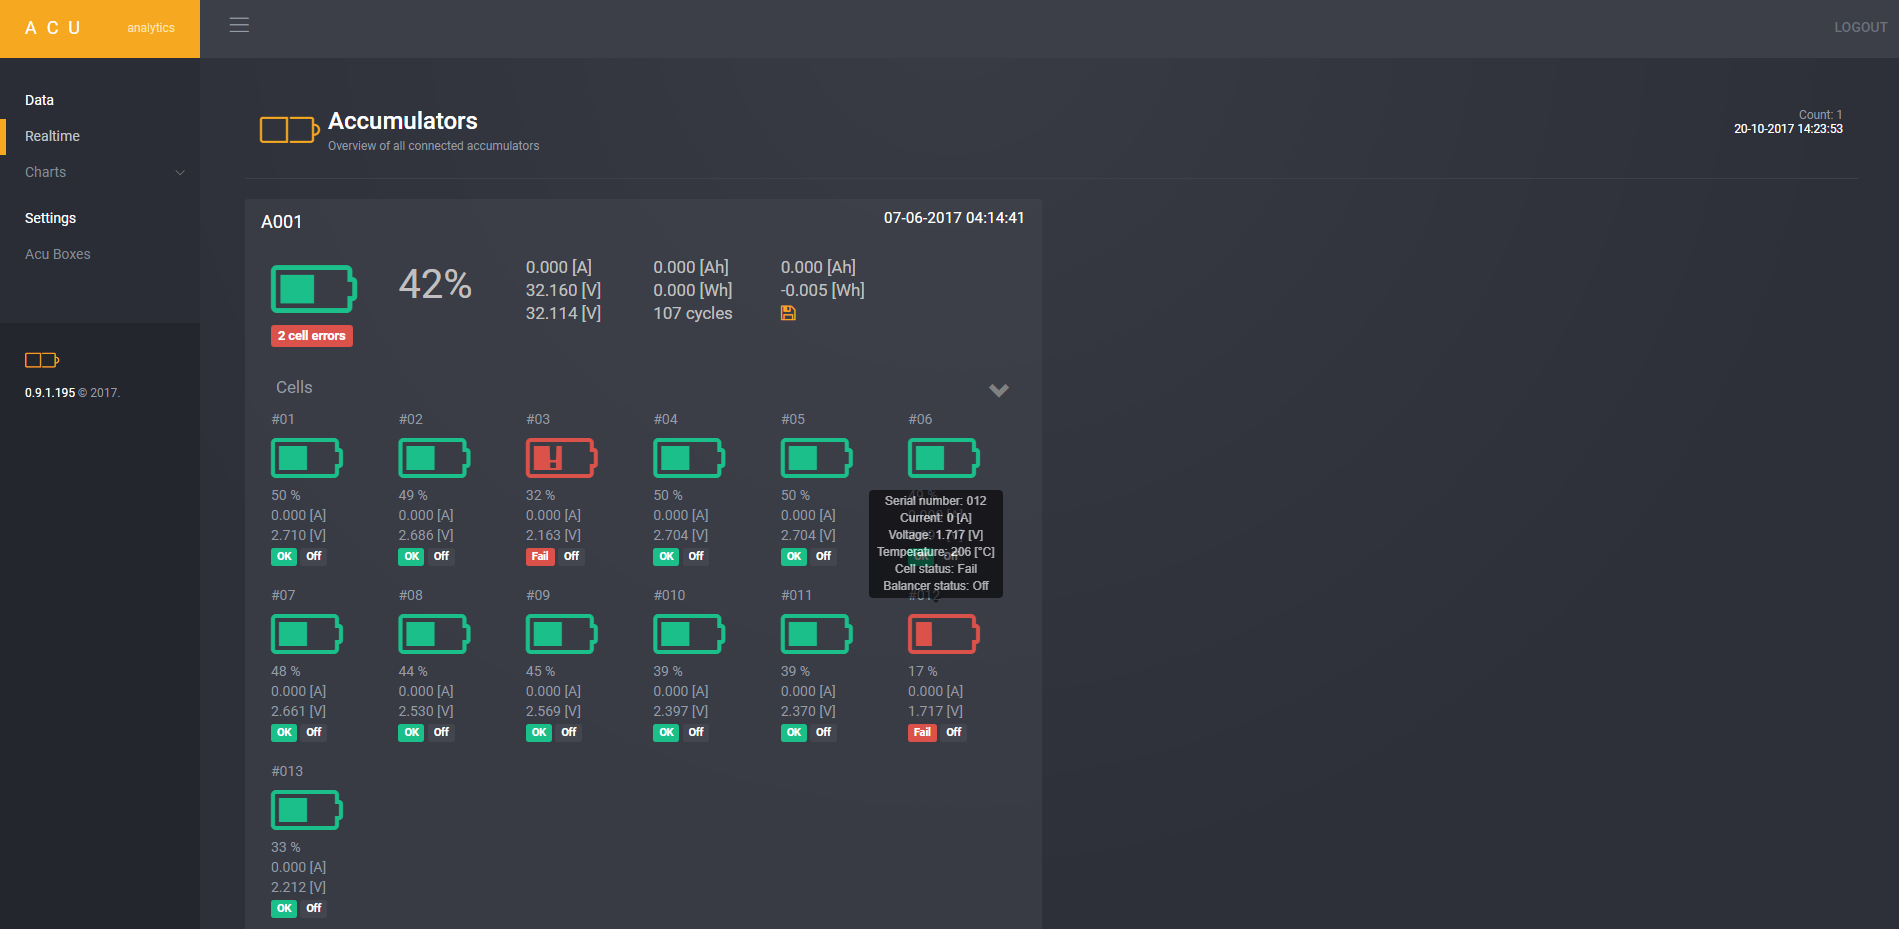Expand the Charts submenu in sidebar
Viewport: 1899px width, 929px height.
(100, 172)
